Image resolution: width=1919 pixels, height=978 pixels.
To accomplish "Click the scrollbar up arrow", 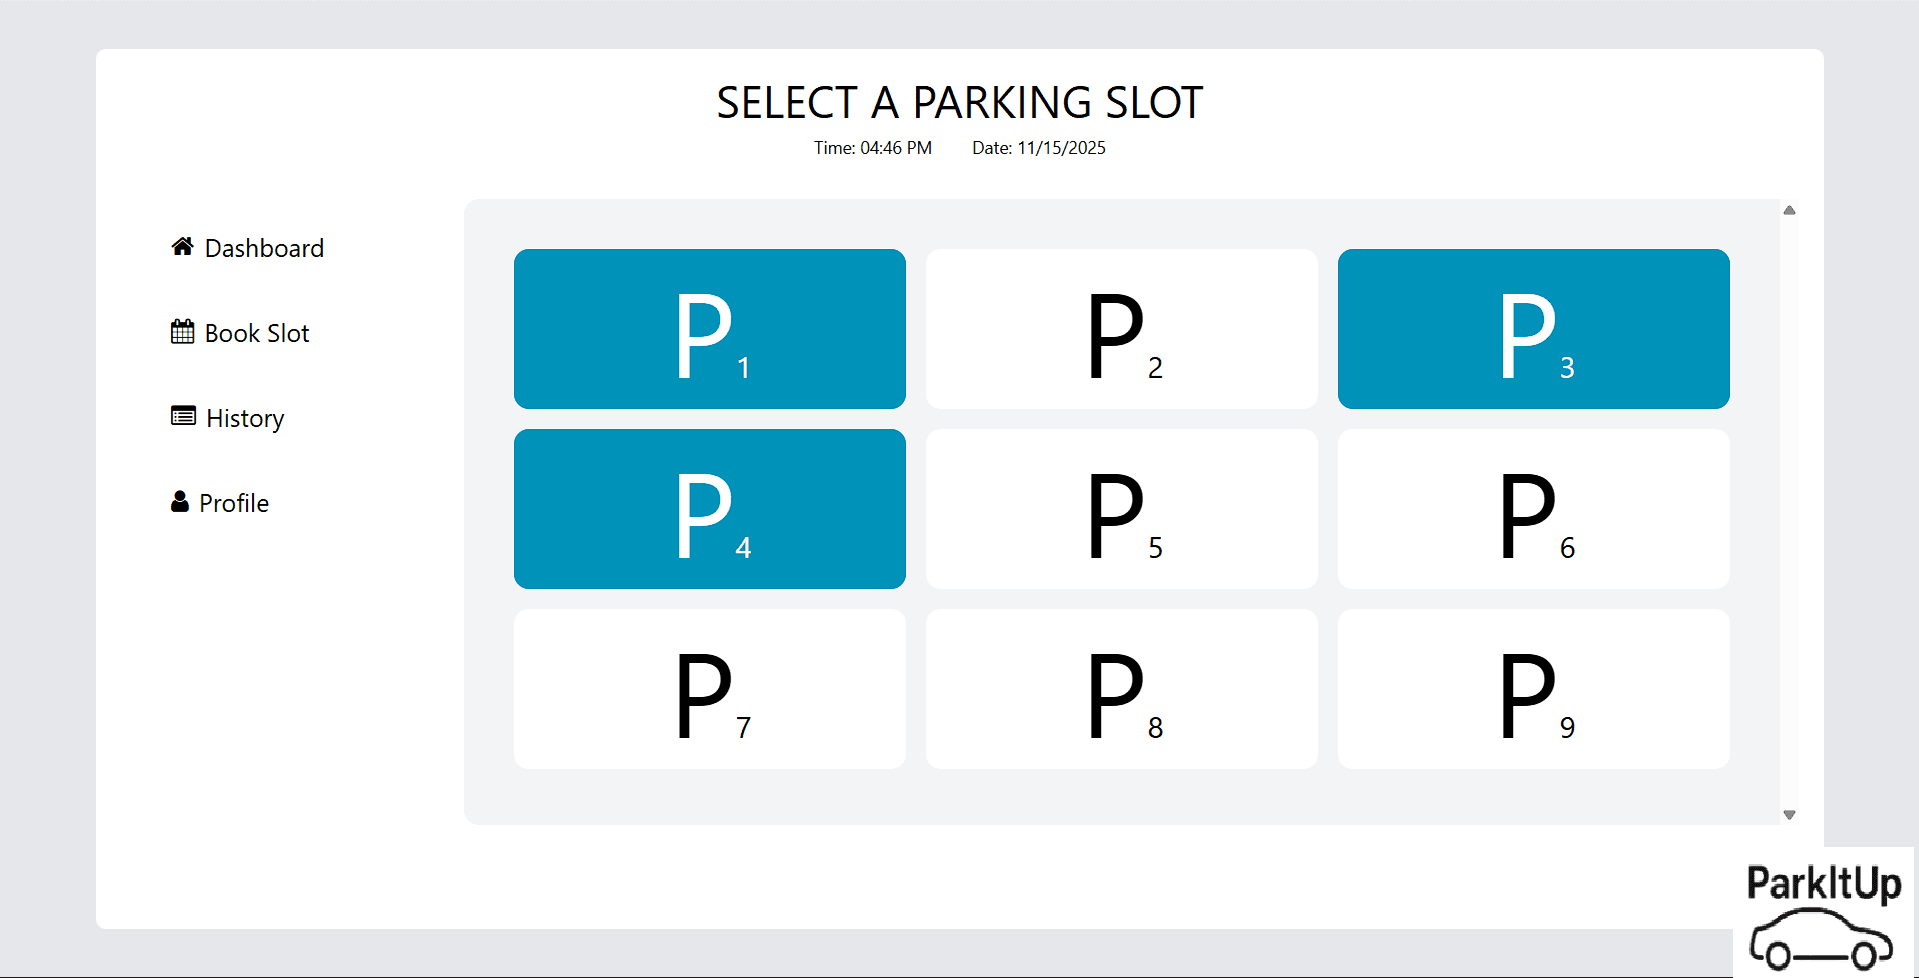I will [1789, 210].
